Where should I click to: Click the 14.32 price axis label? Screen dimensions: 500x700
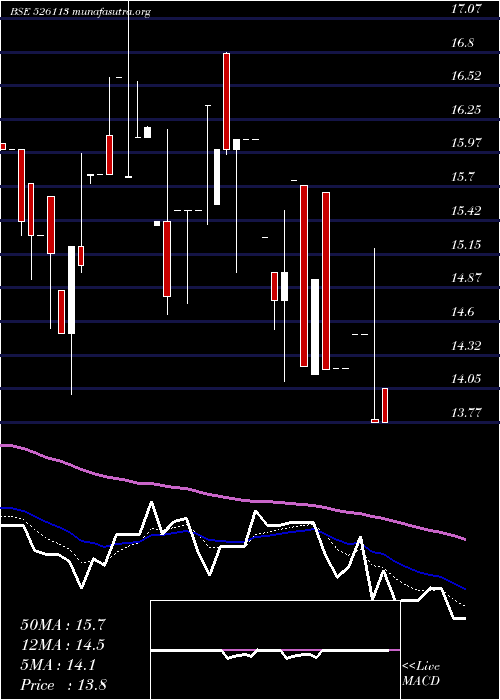click(x=466, y=345)
